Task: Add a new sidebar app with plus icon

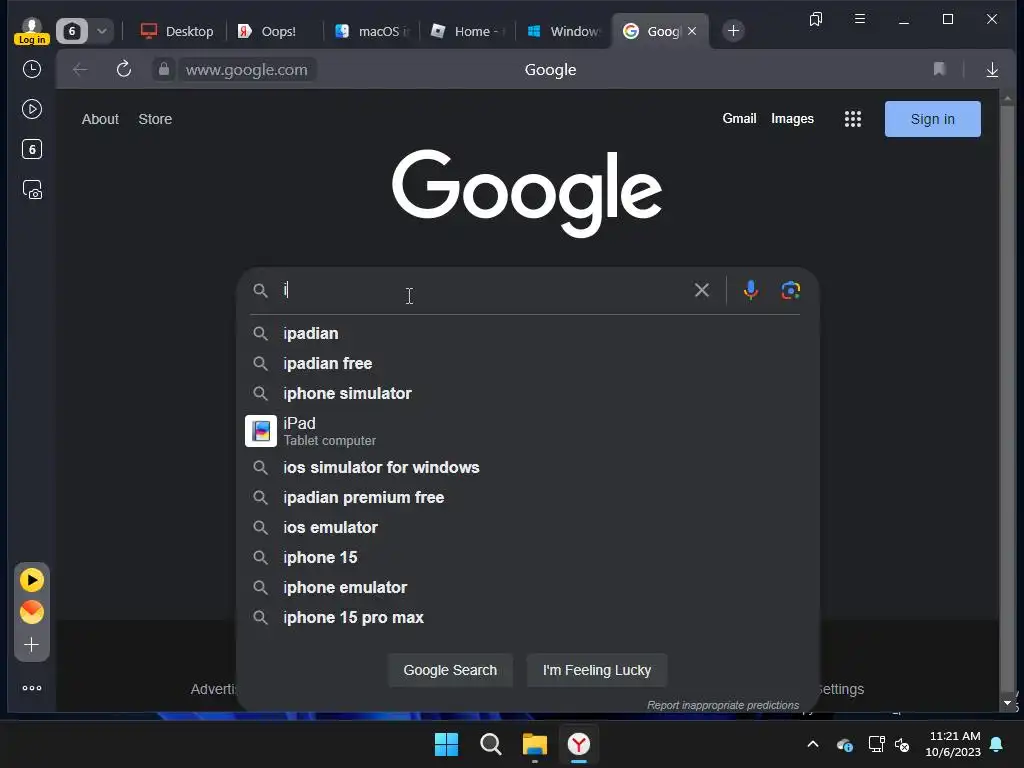Action: [x=31, y=645]
